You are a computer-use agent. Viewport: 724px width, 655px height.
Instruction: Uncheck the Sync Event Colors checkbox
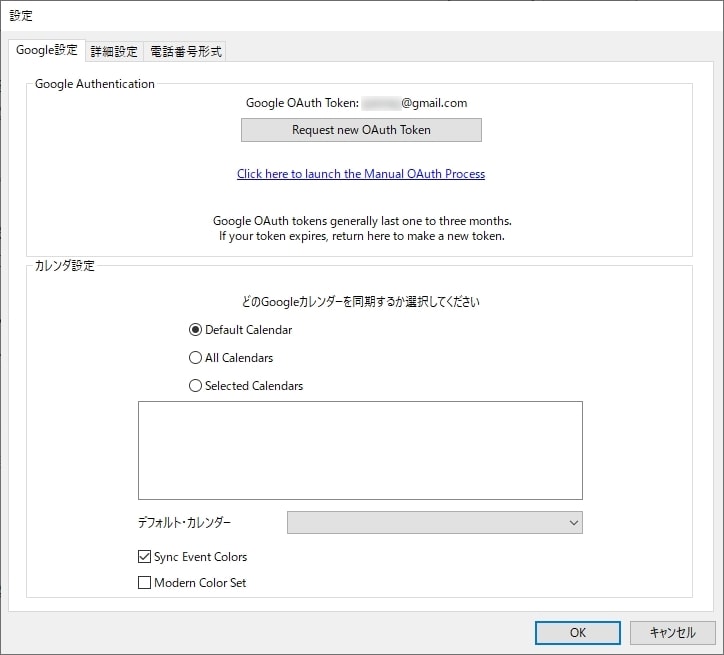click(x=193, y=557)
